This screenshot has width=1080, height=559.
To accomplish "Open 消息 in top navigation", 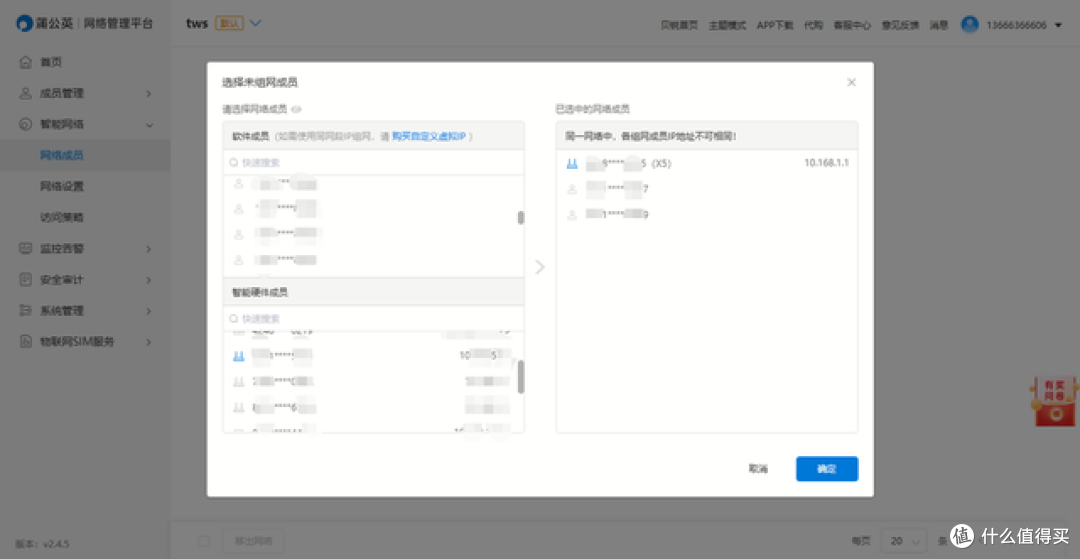I will (x=939, y=25).
